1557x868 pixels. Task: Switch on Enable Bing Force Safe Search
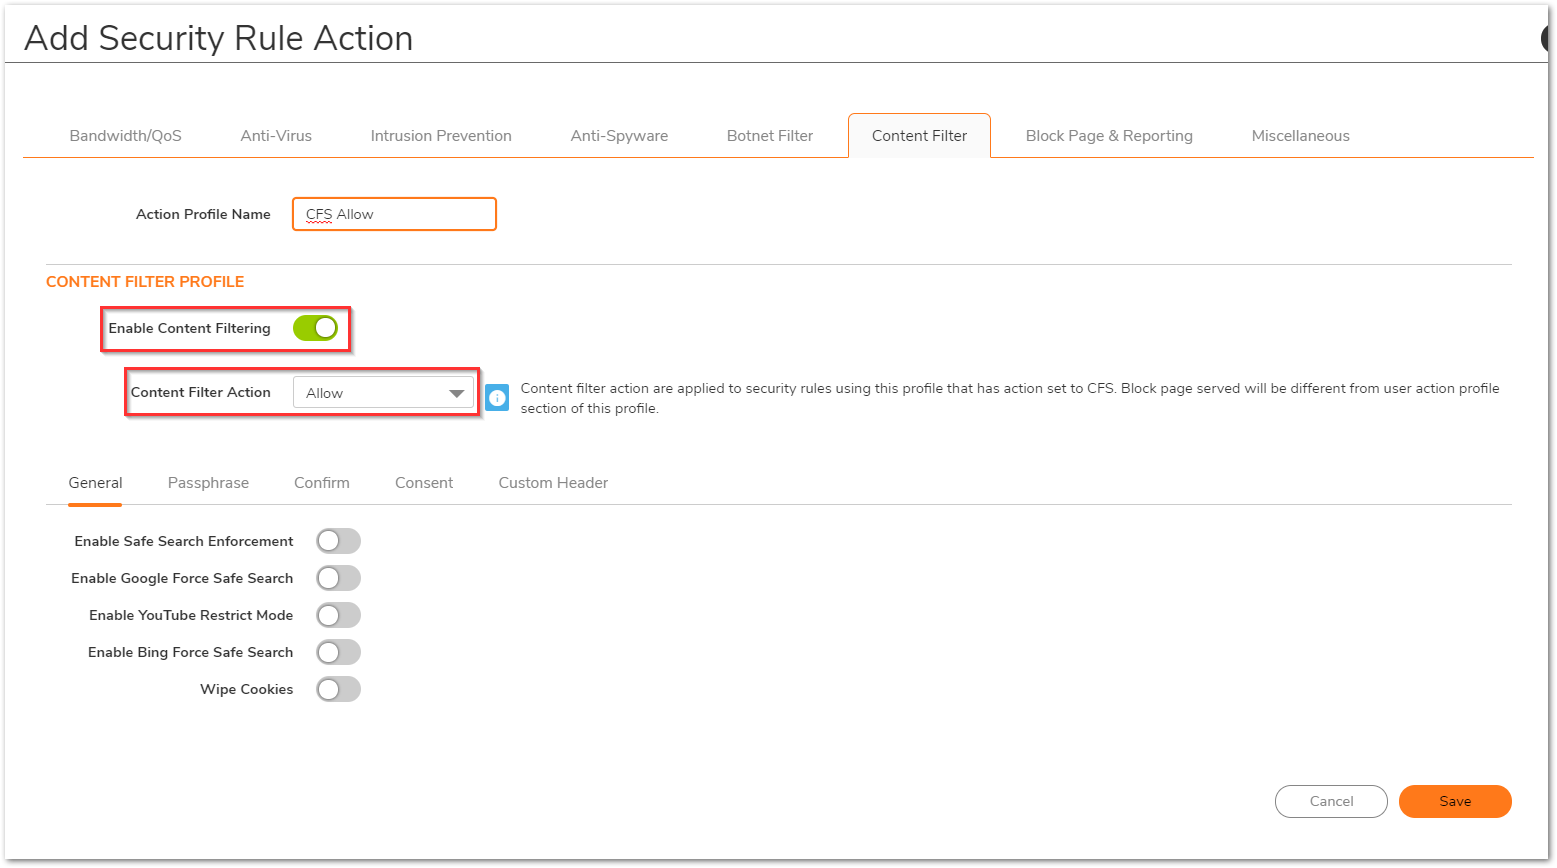click(338, 652)
